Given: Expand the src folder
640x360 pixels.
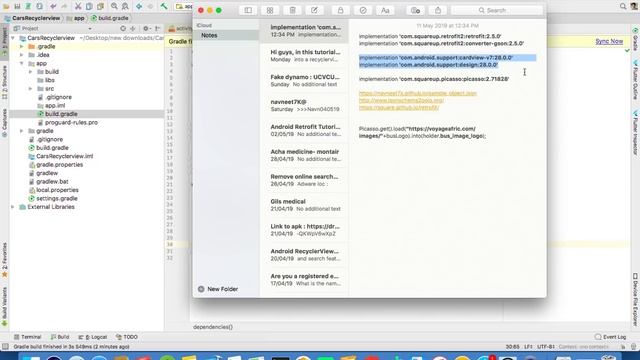Looking at the screenshot, I should tap(31, 89).
